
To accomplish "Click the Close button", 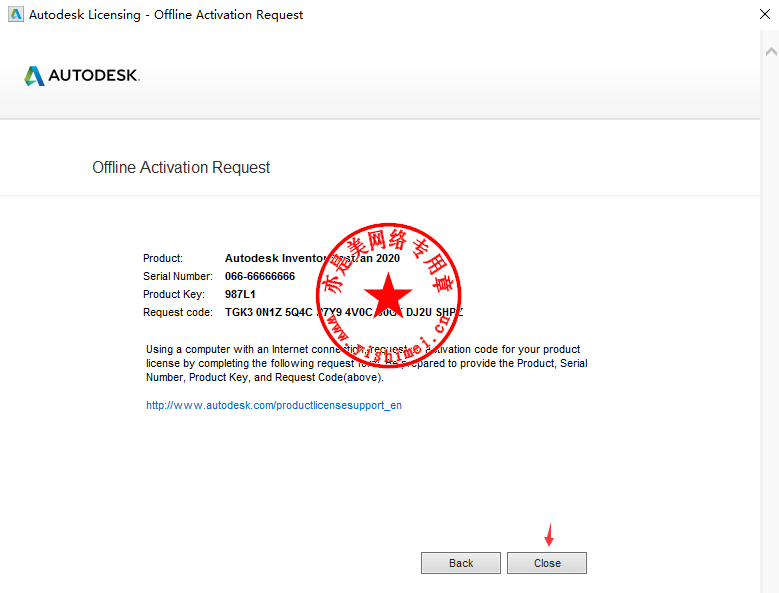I will pyautogui.click(x=546, y=563).
